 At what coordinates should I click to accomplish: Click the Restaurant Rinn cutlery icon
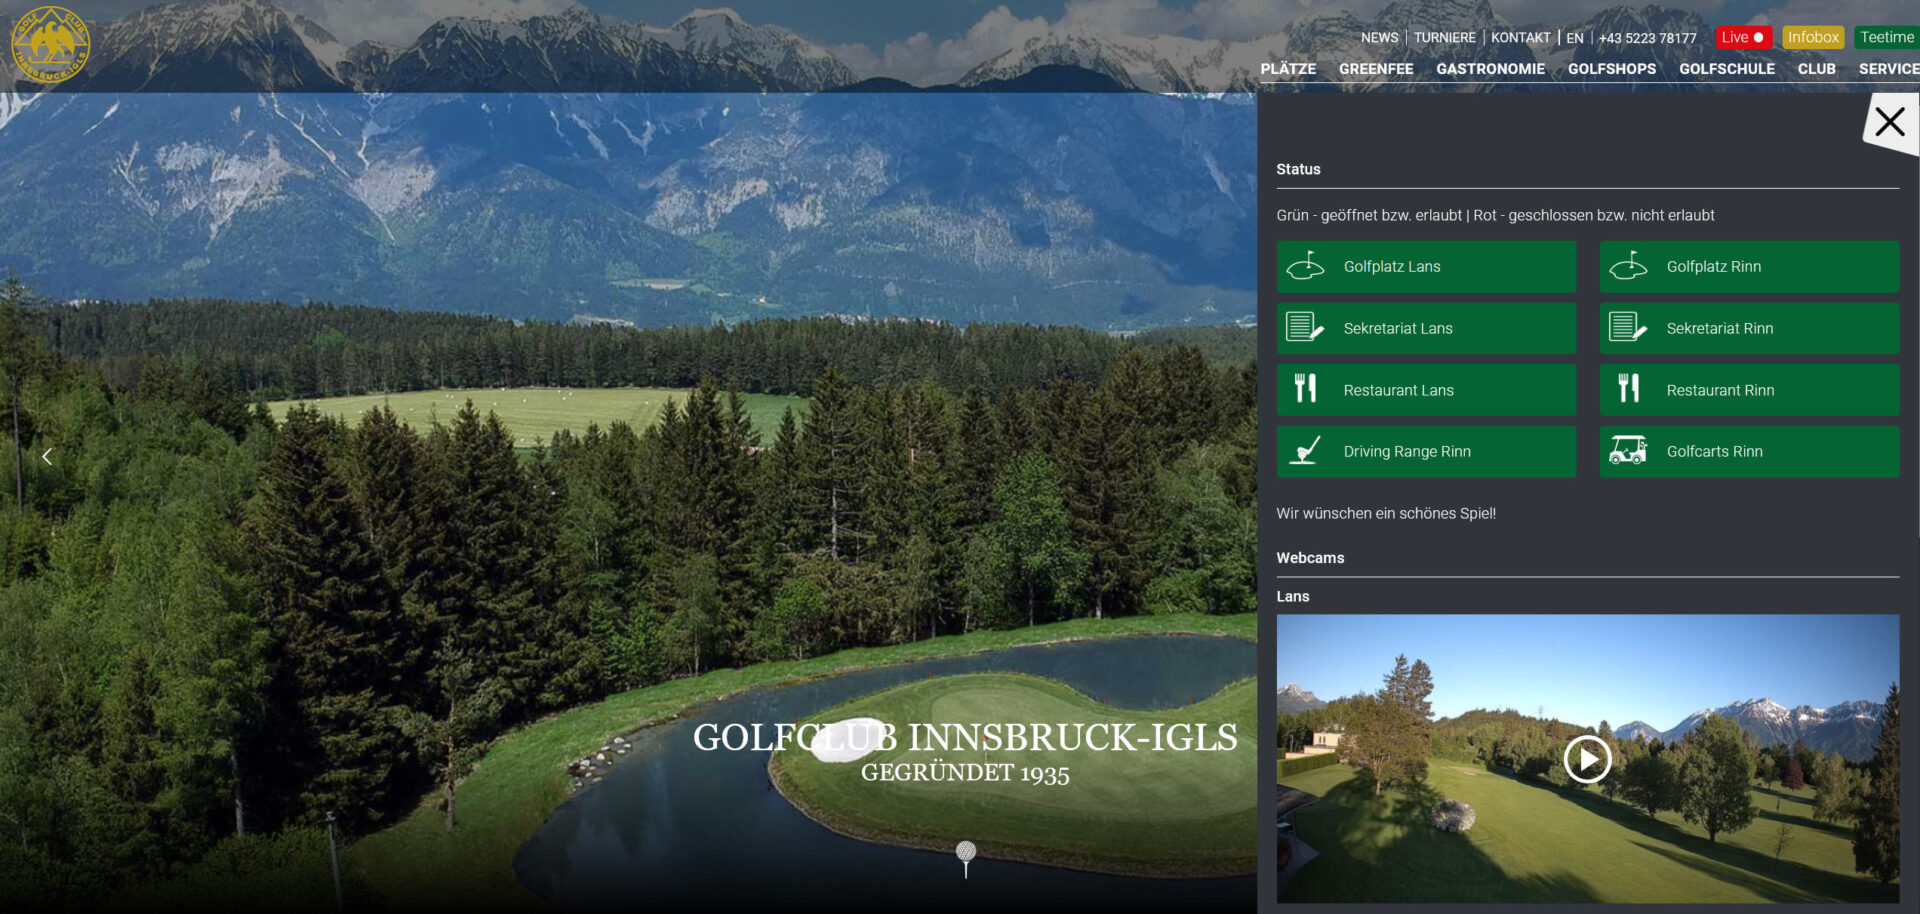click(1628, 388)
